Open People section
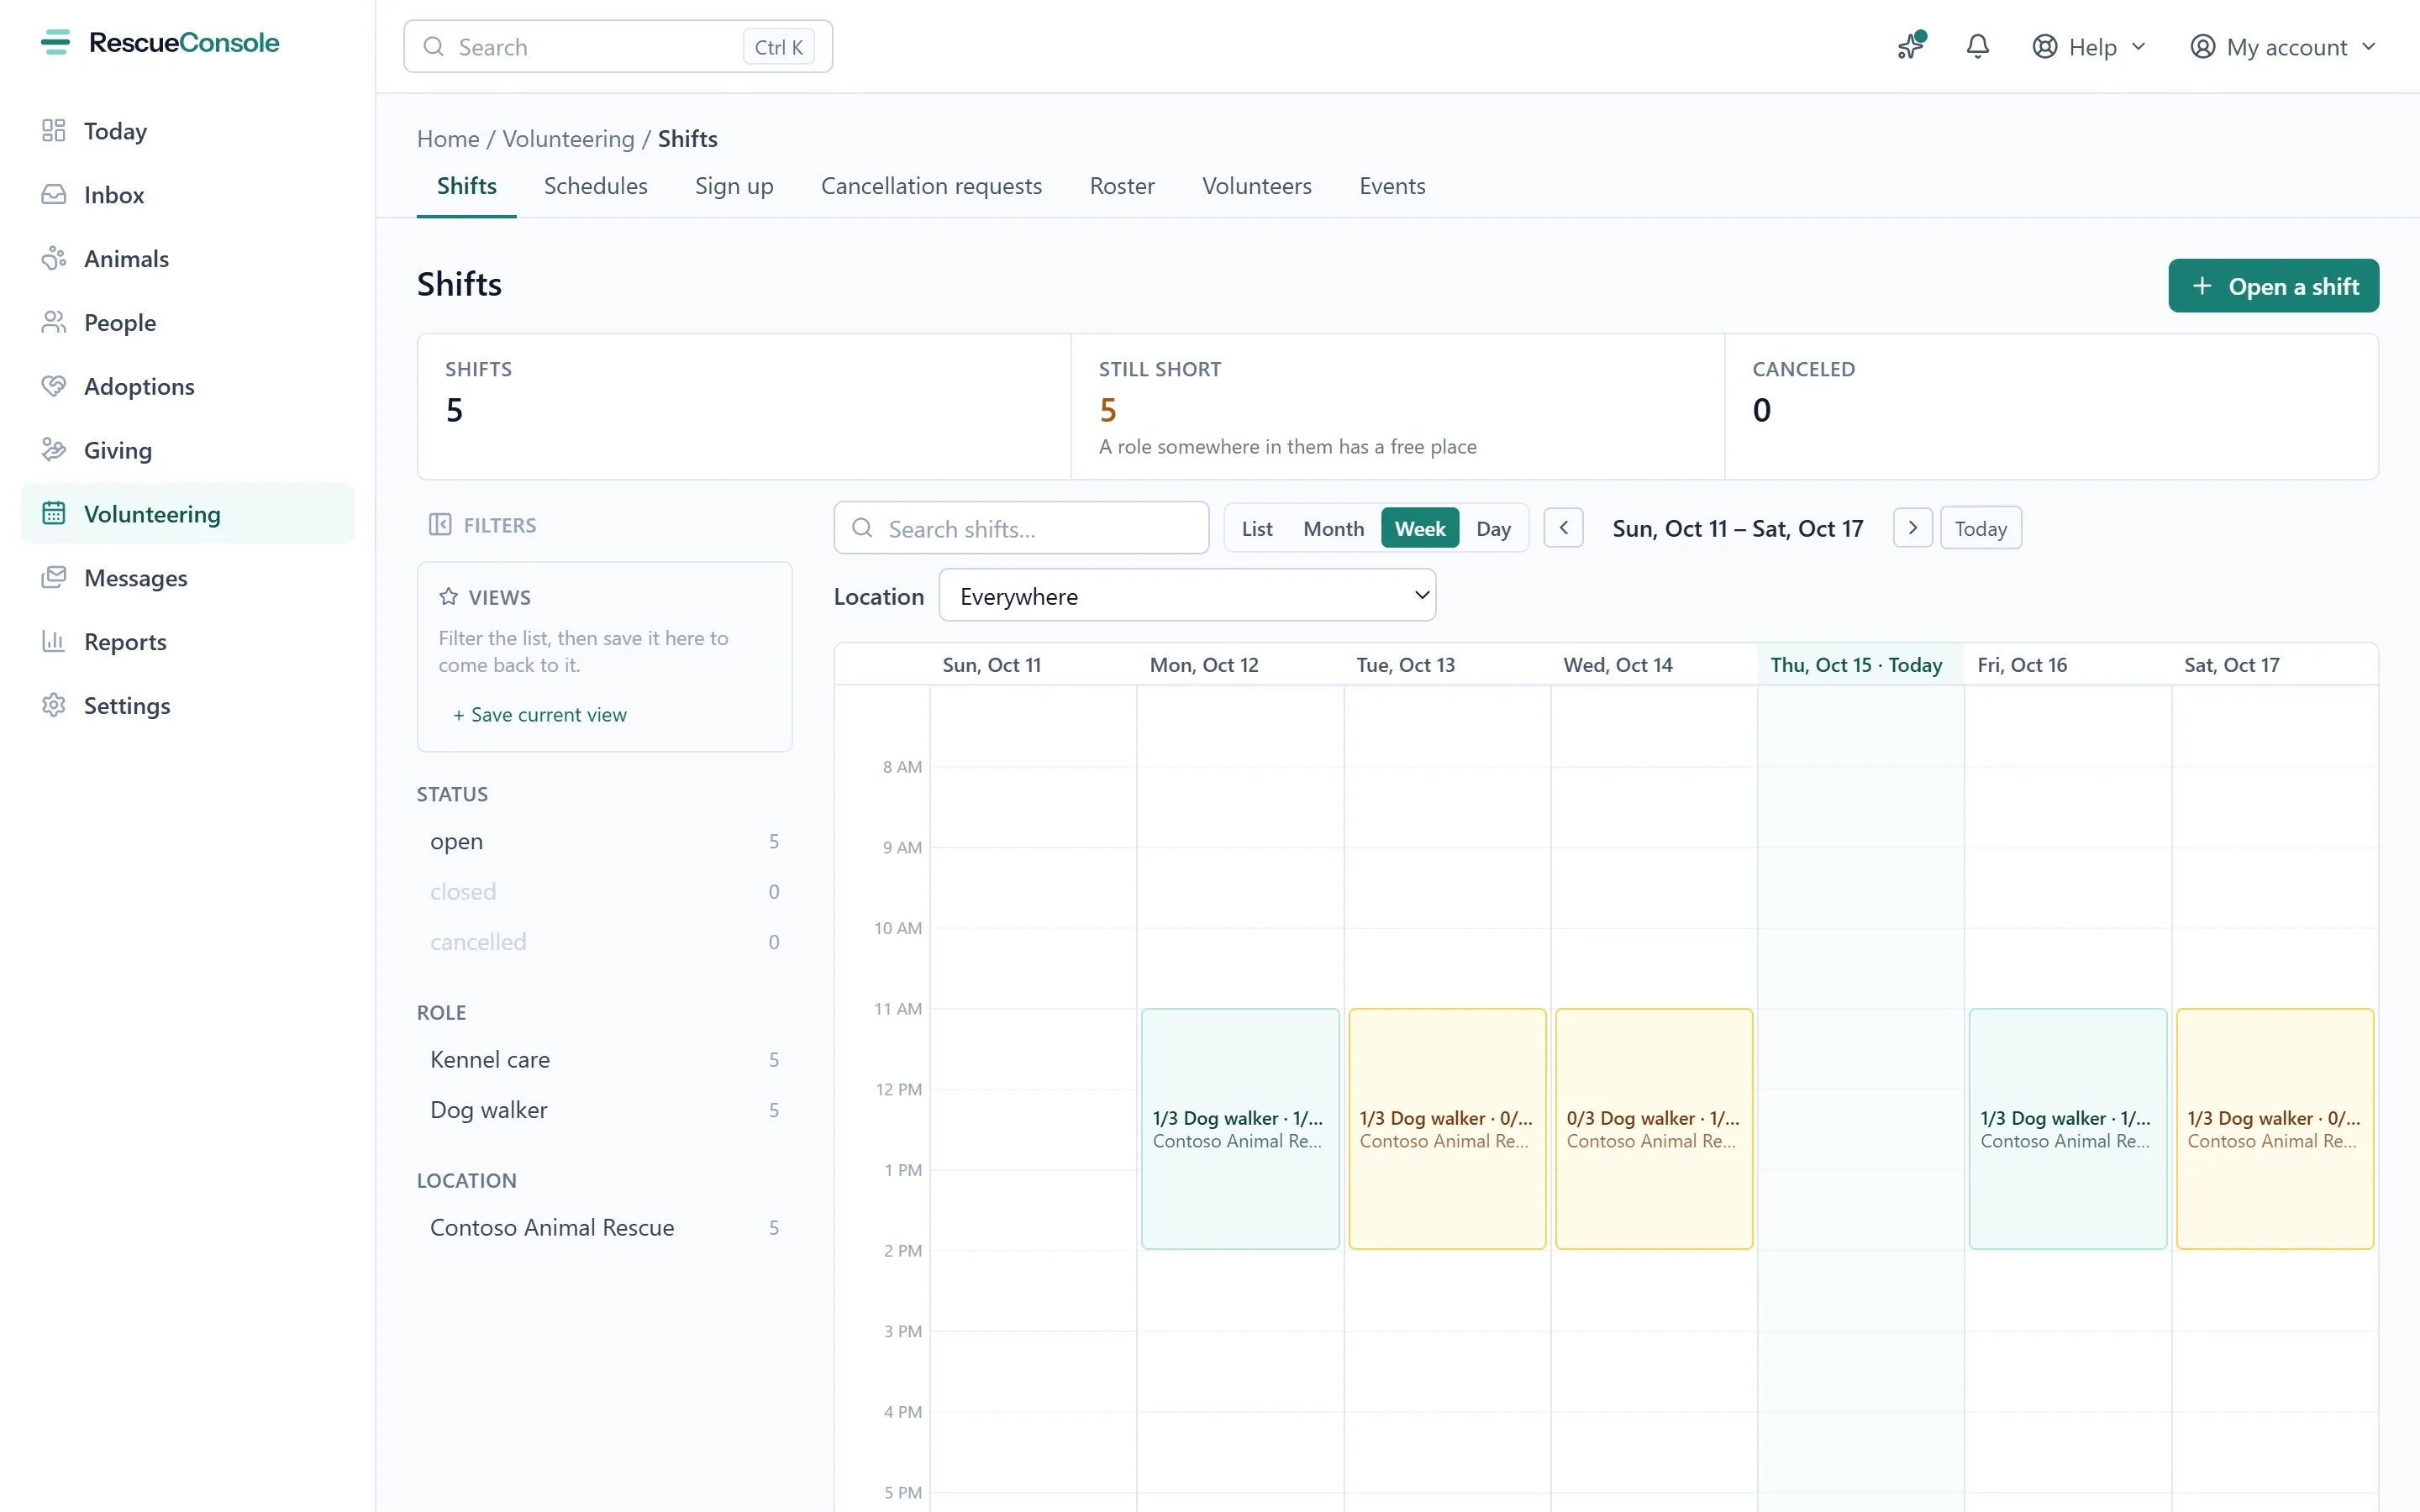 point(187,323)
